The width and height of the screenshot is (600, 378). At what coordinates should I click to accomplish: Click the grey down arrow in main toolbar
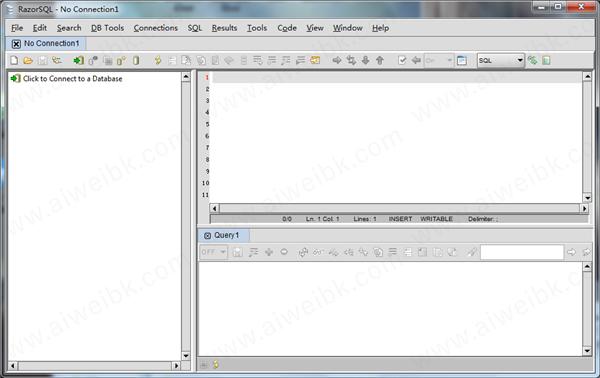tap(365, 60)
